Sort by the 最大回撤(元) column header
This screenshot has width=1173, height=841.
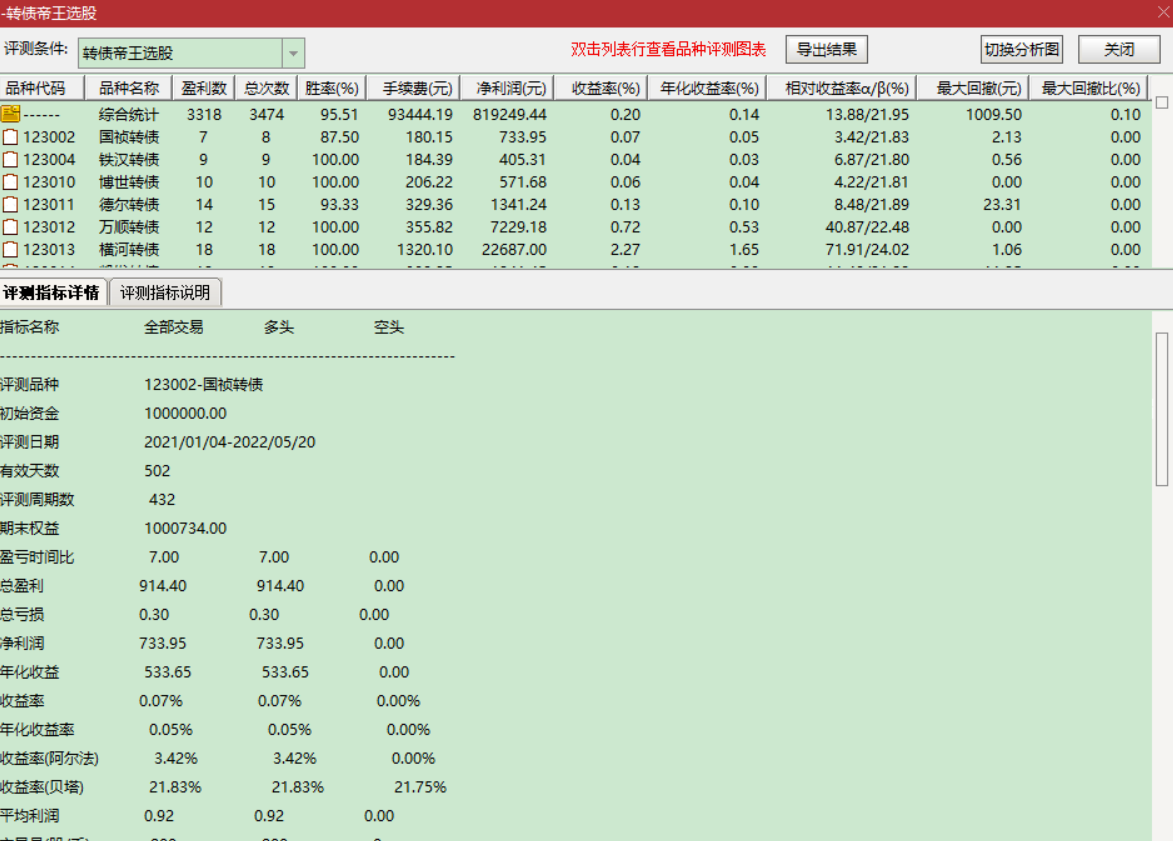[973, 88]
